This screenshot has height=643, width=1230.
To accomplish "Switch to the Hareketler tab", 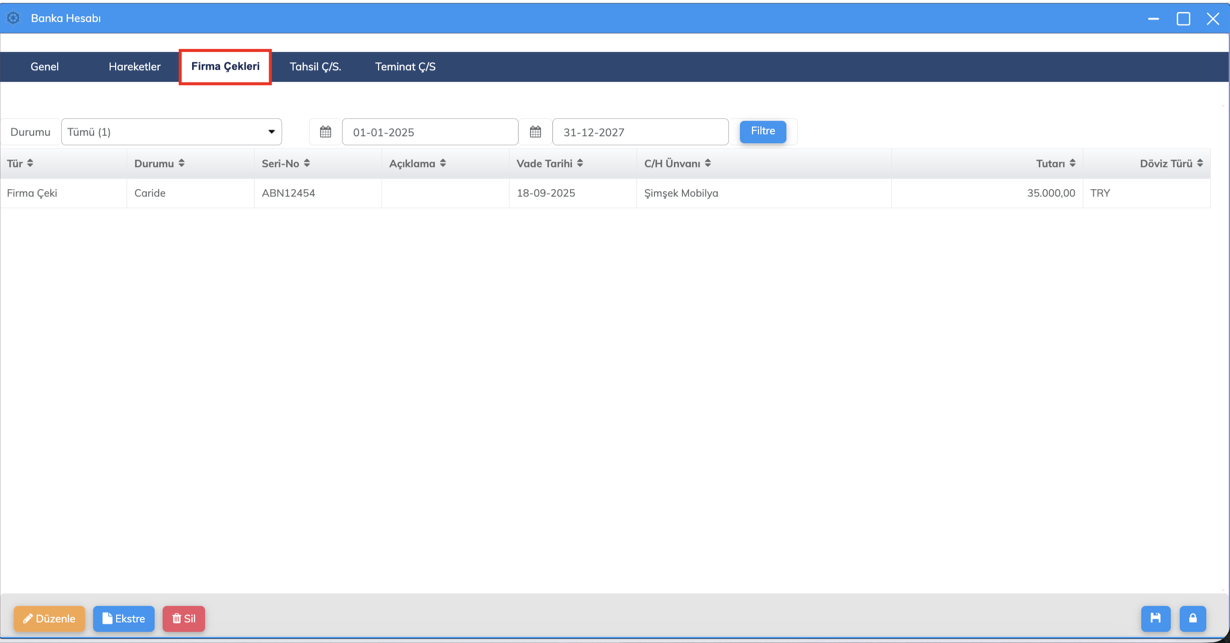I will (x=134, y=67).
